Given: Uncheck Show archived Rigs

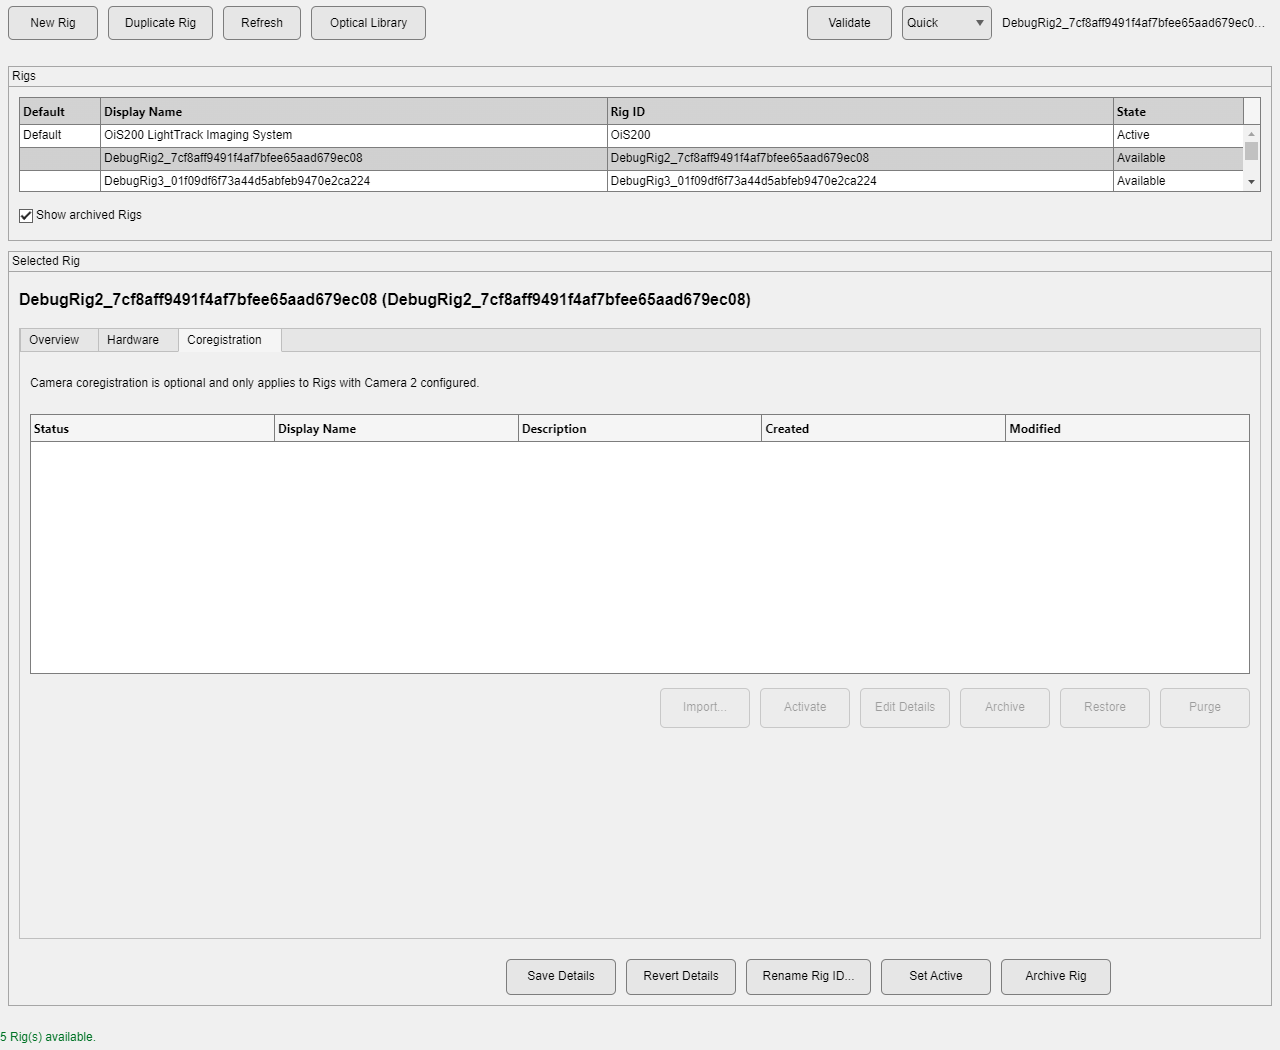Looking at the screenshot, I should [x=26, y=215].
